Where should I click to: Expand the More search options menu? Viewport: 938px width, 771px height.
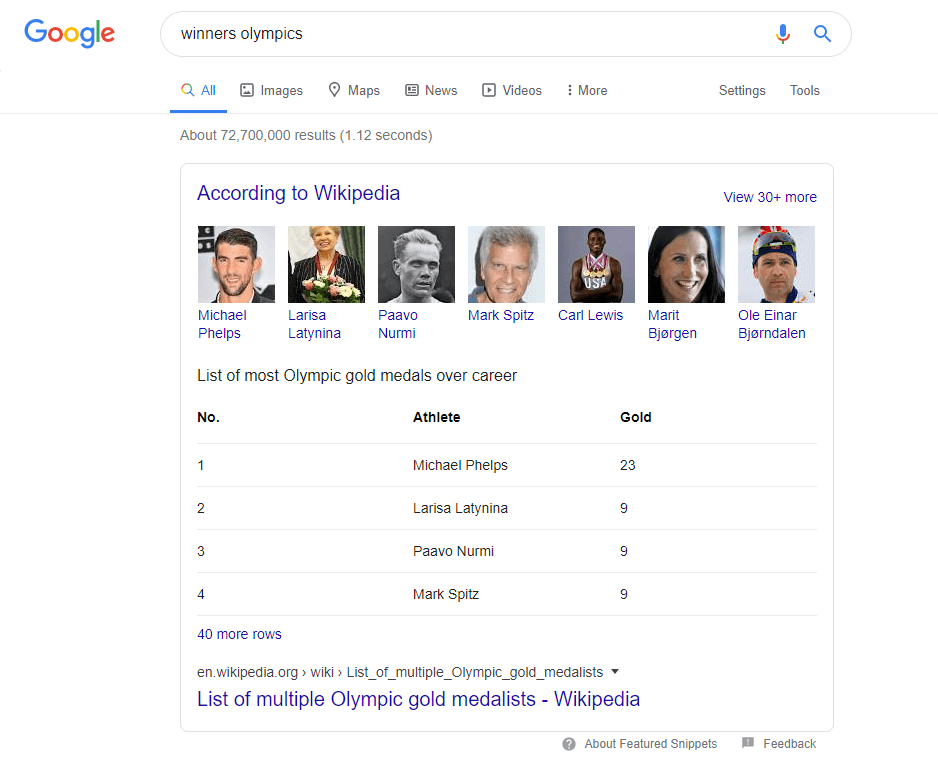585,90
